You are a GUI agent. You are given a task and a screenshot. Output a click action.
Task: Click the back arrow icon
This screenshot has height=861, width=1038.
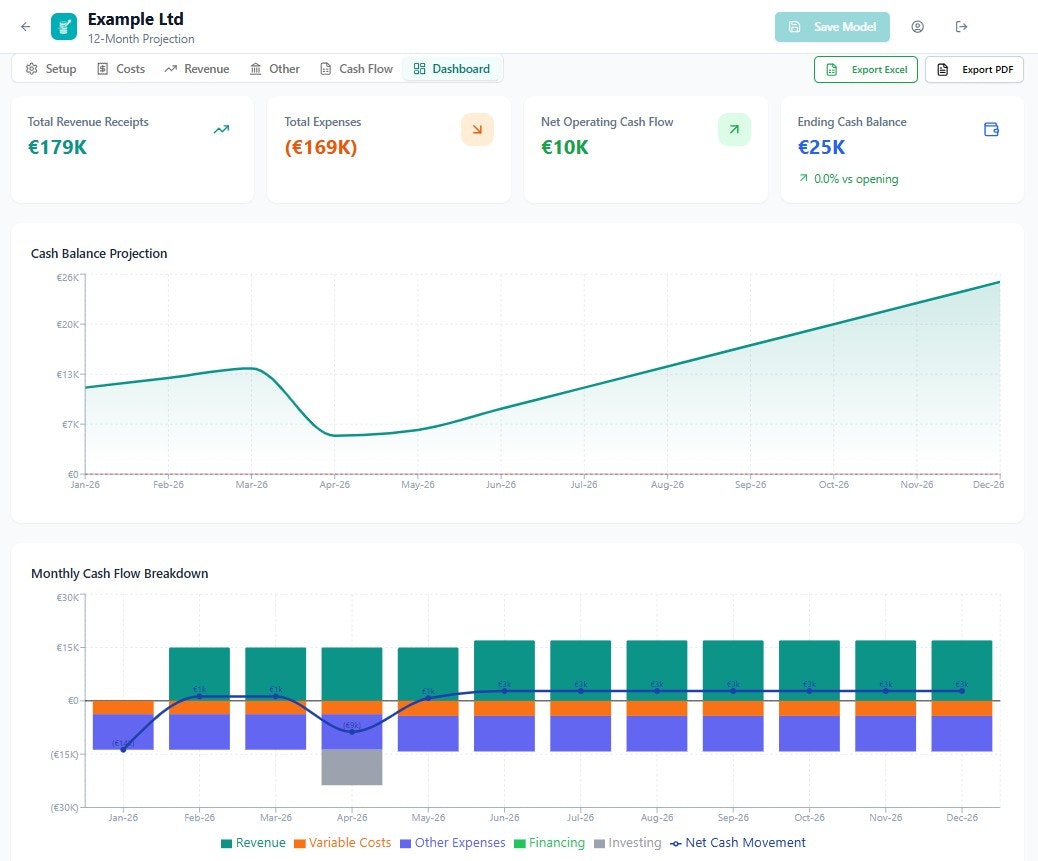pos(25,26)
